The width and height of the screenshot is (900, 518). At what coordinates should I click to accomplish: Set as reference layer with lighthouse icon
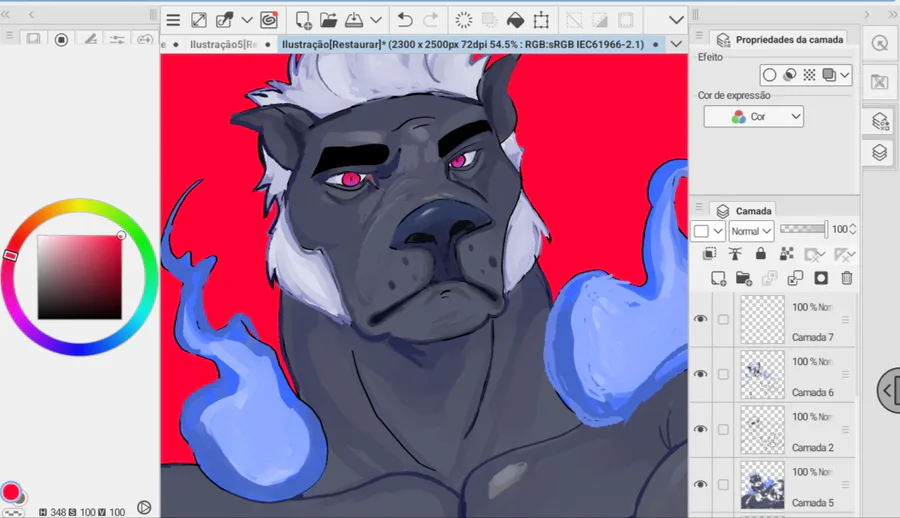pyautogui.click(x=735, y=254)
